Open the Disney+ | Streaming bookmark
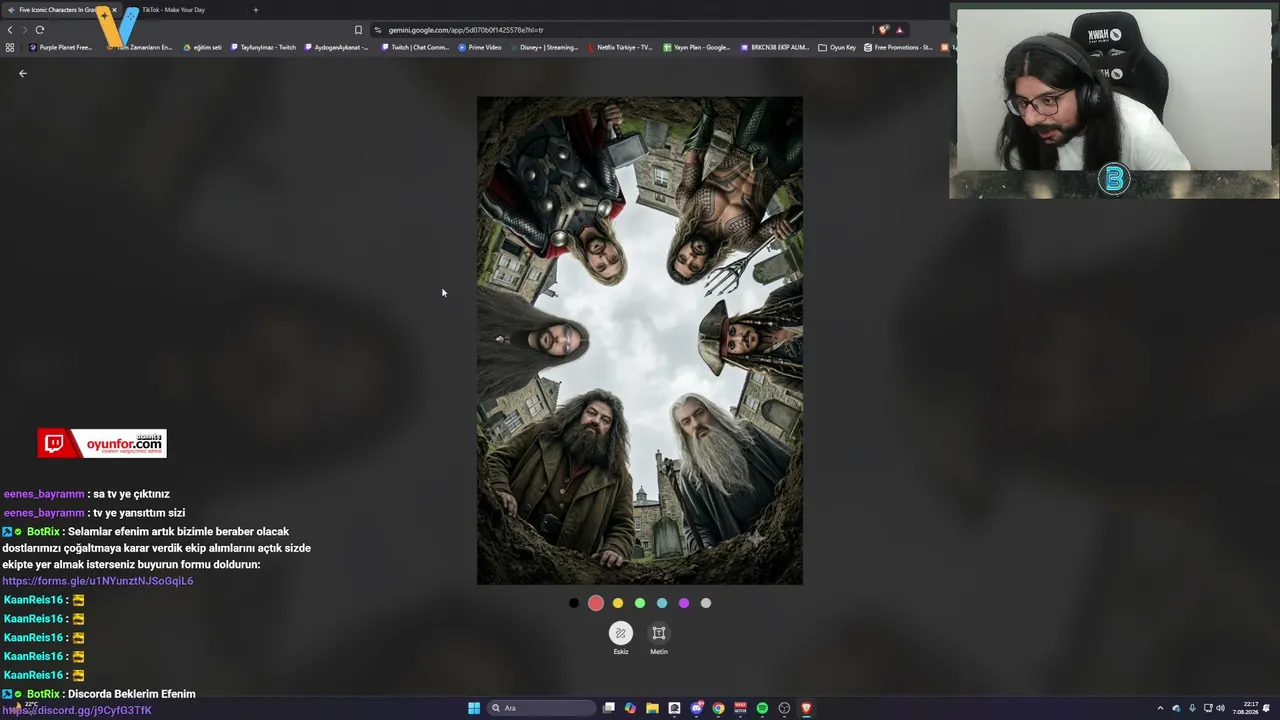 pyautogui.click(x=545, y=47)
